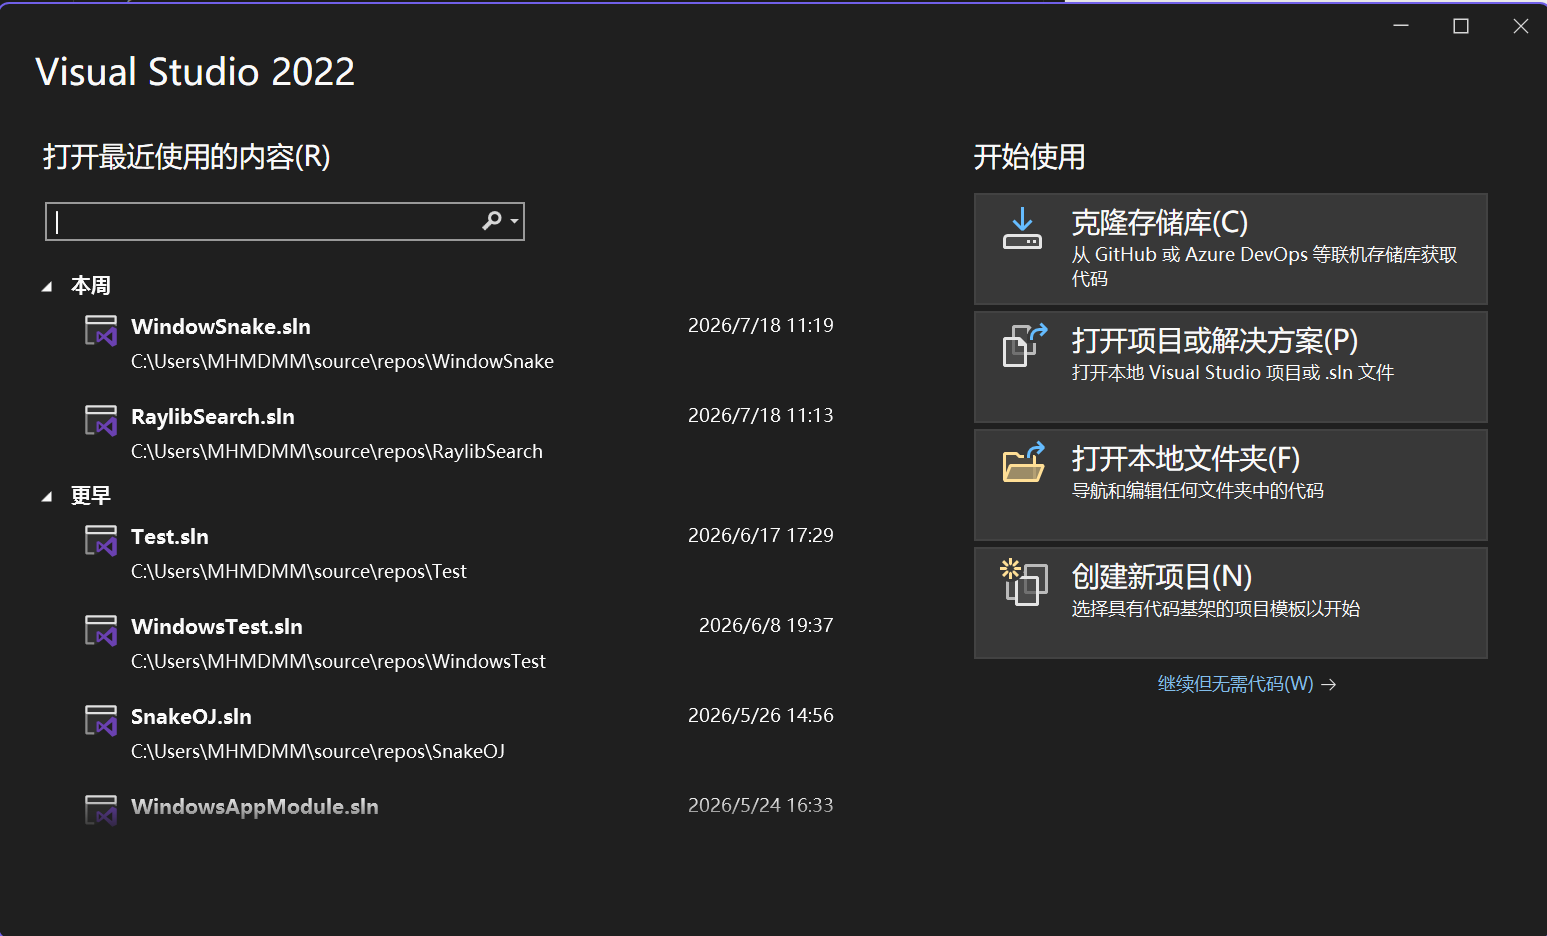Click the timestamp 2026/6/8 19:37
The width and height of the screenshot is (1547, 936).
(x=766, y=625)
